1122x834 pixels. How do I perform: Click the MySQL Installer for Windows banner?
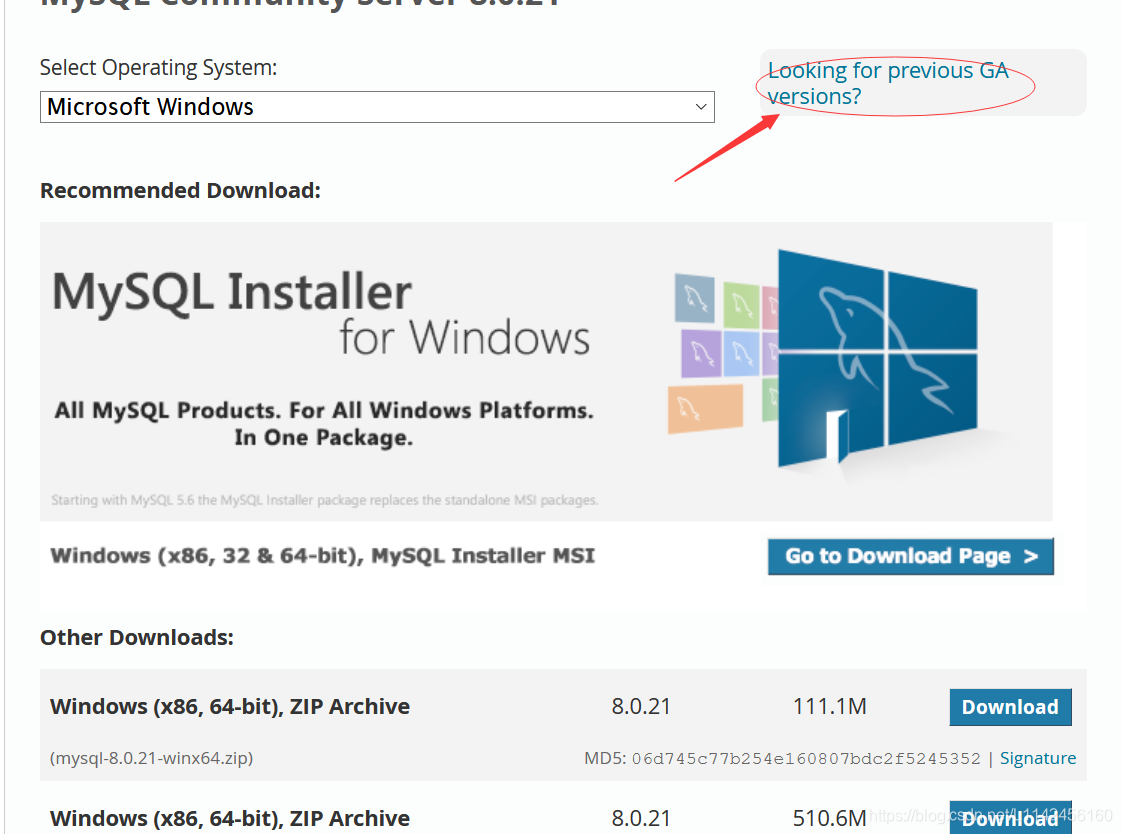[546, 371]
